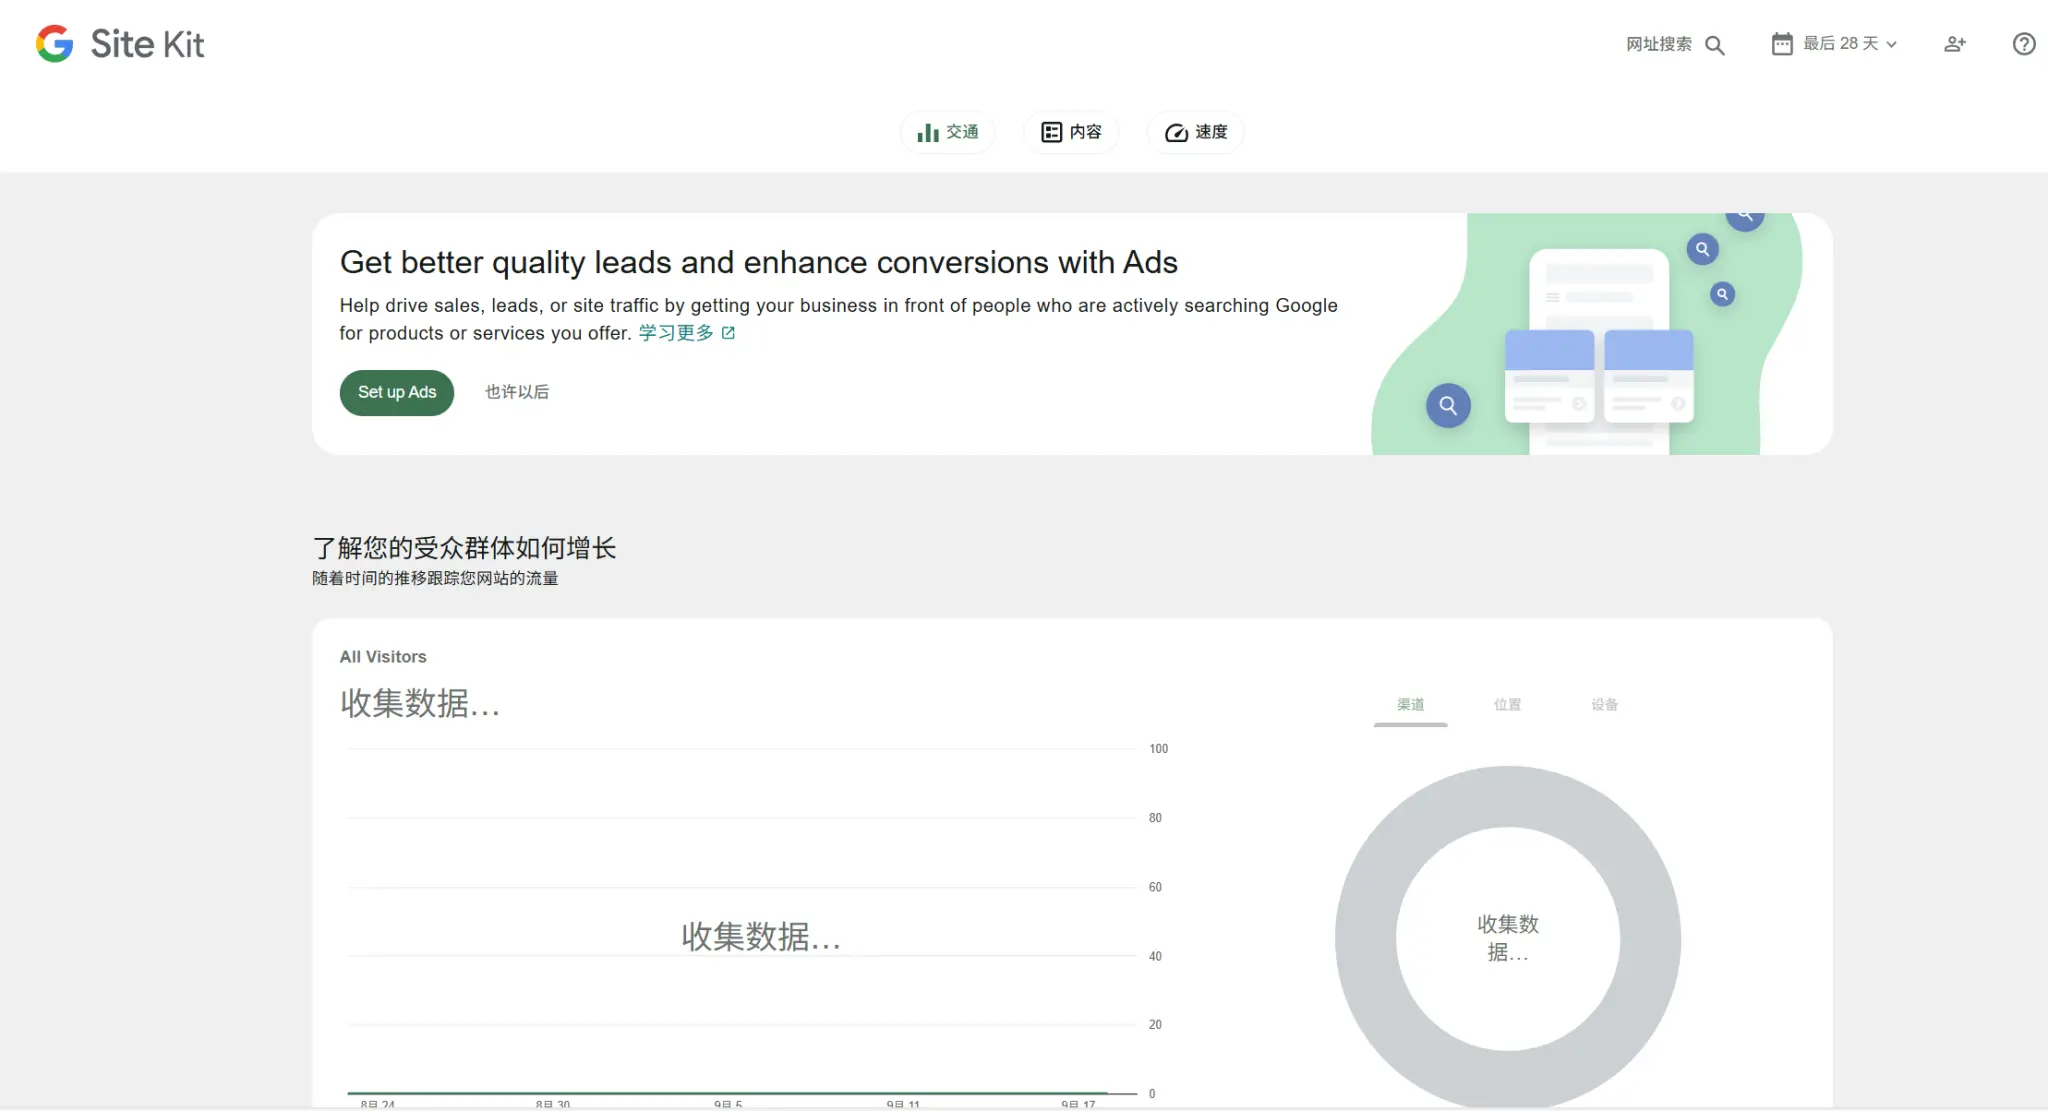Click the 收集数据 value below All Visitors

tap(420, 704)
